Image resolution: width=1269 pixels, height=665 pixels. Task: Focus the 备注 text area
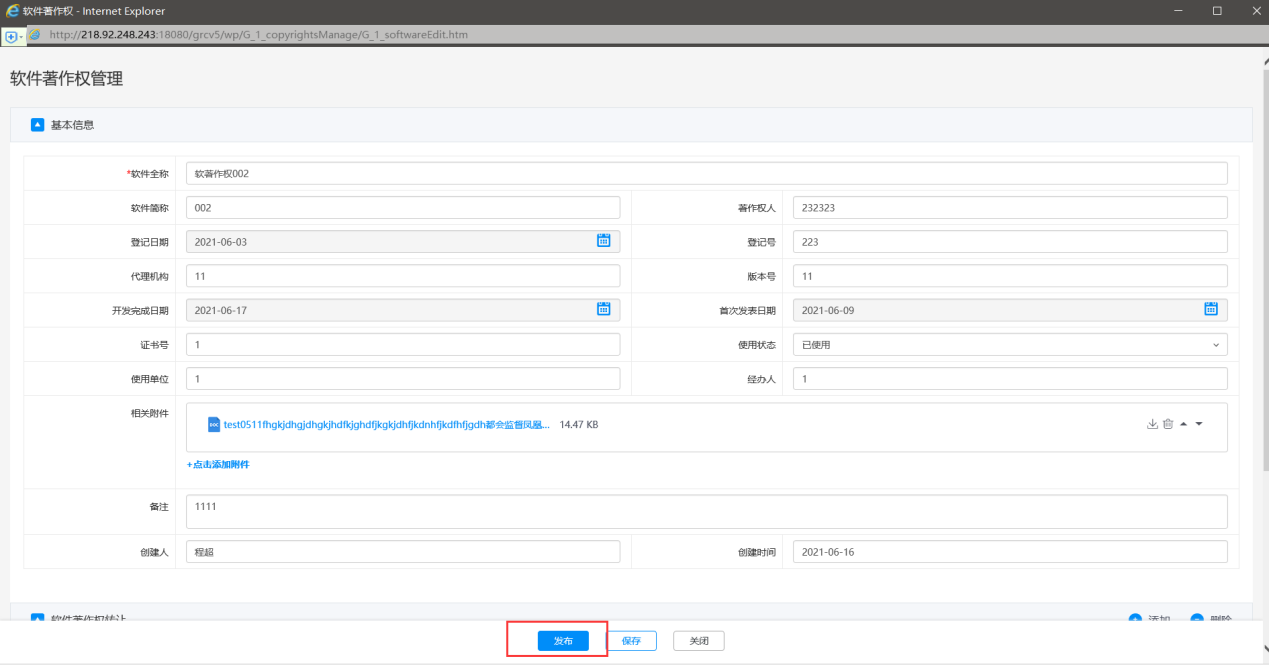click(706, 511)
